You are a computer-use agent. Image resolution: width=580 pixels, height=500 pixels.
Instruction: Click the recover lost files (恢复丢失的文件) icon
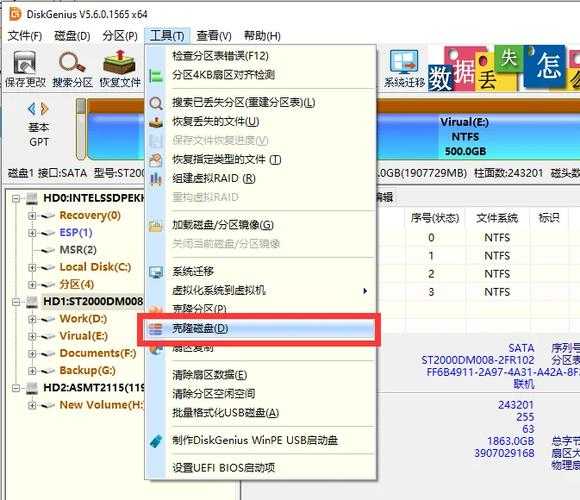[x=156, y=122]
